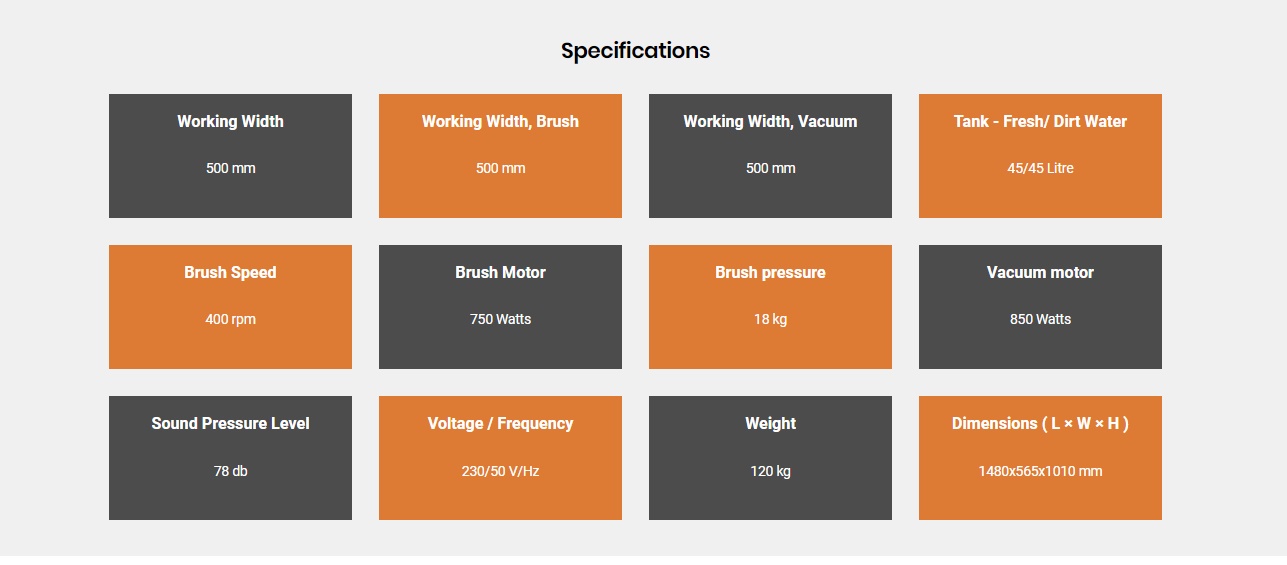The height and width of the screenshot is (565, 1287).
Task: Select the Working Width, Brush tile
Action: (x=500, y=156)
